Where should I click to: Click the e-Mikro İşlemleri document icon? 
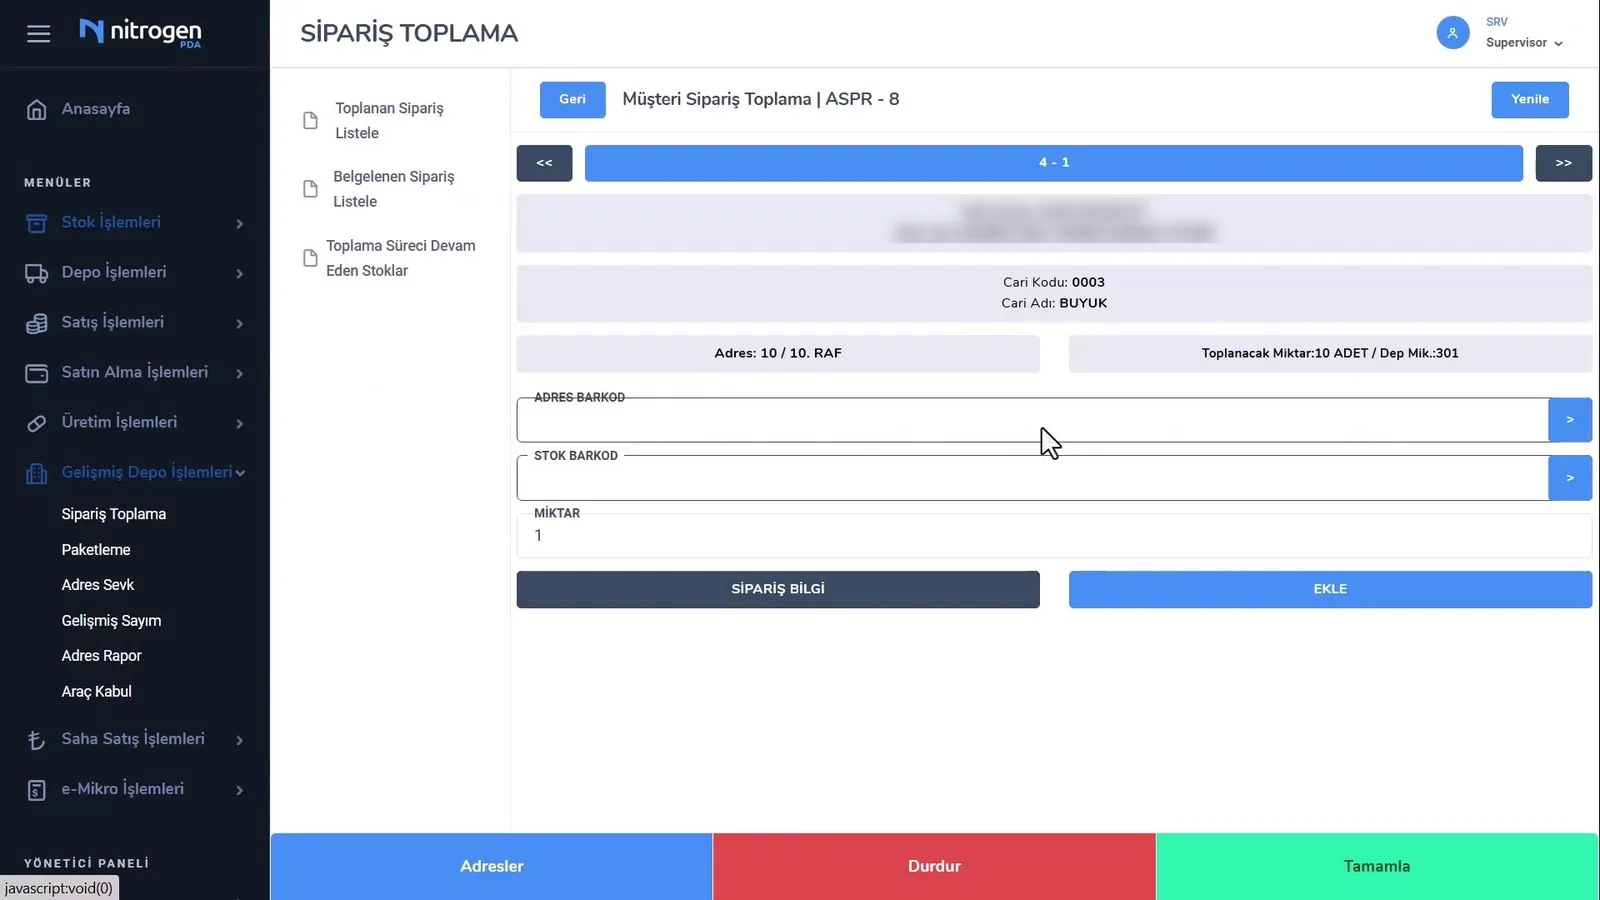point(36,790)
